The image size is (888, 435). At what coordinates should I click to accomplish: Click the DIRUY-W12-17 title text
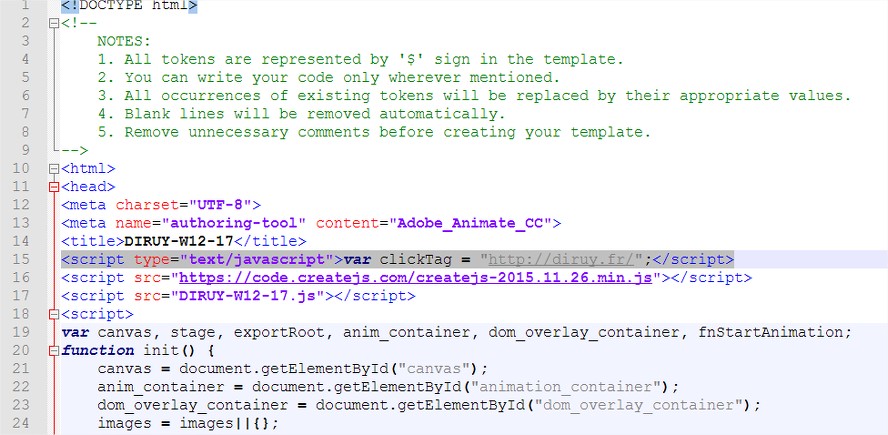click(179, 241)
